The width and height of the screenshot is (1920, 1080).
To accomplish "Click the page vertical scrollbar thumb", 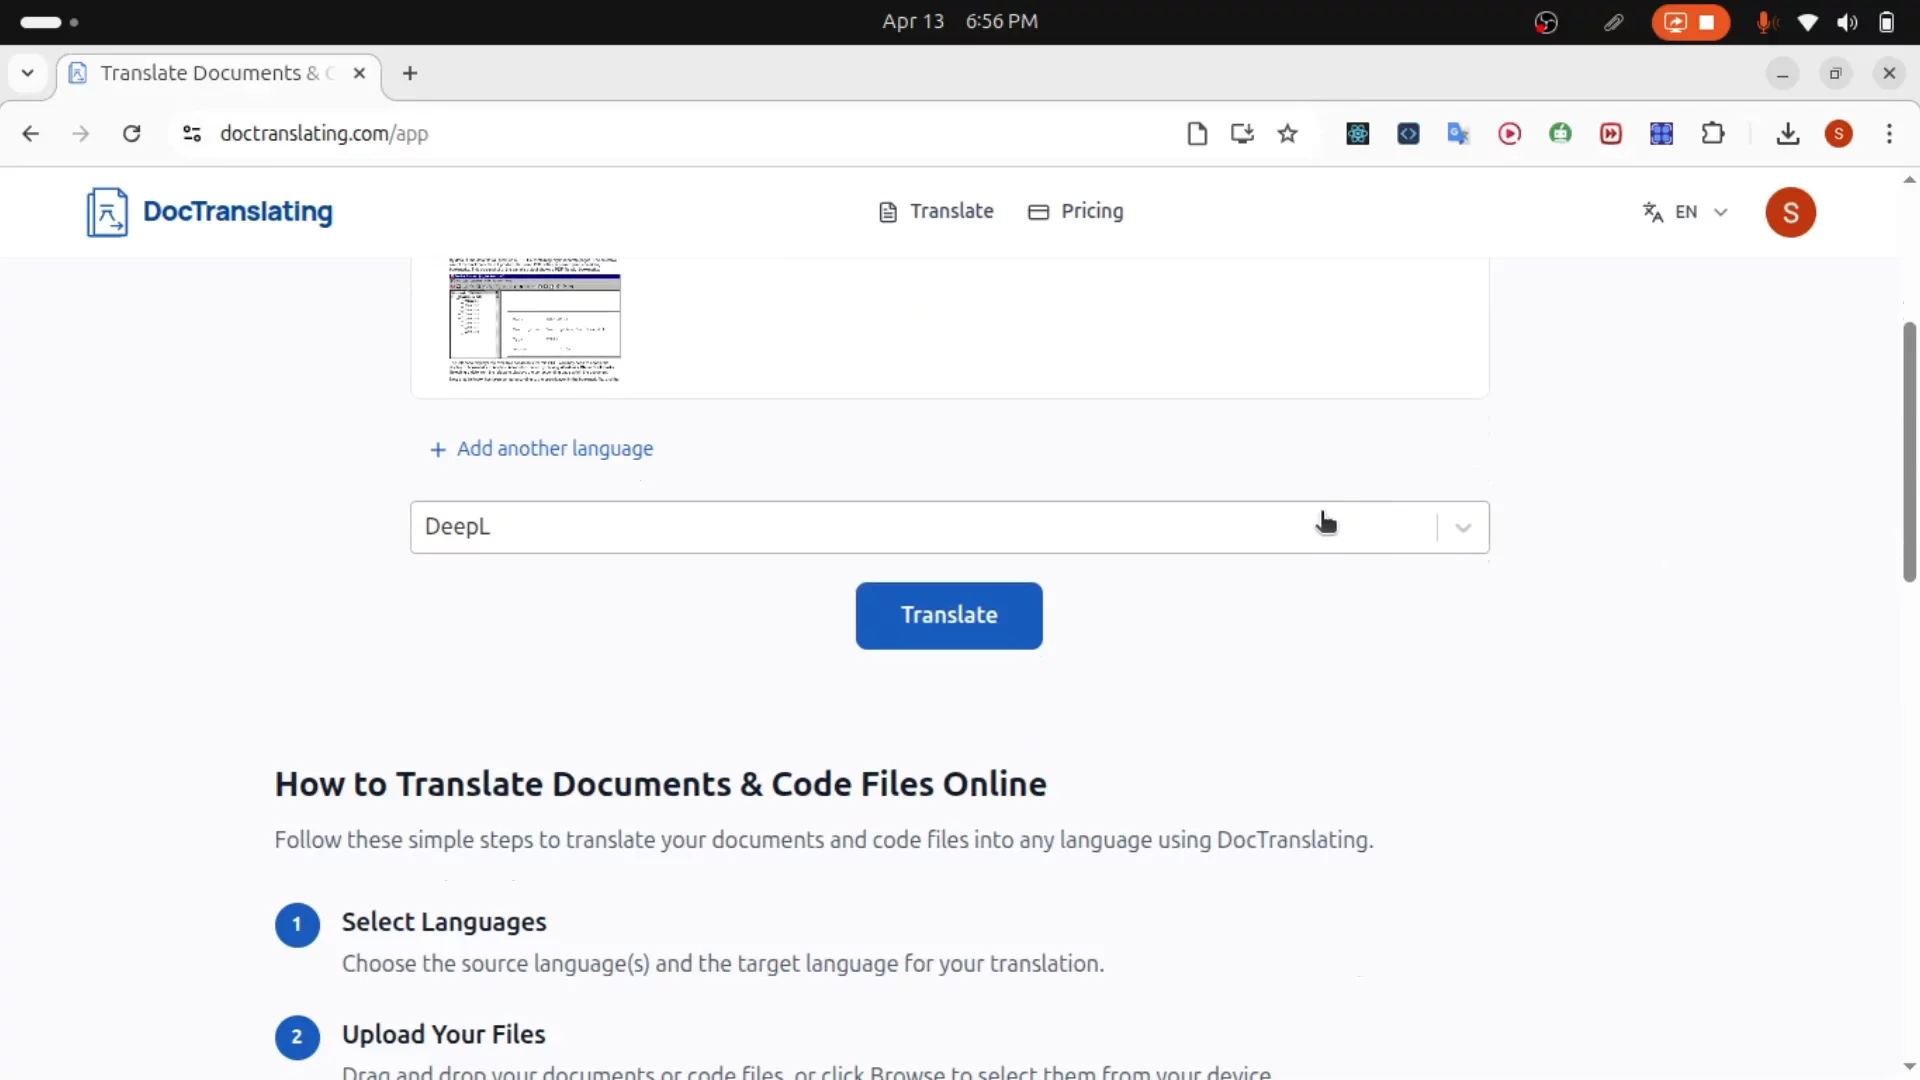I will (1909, 452).
